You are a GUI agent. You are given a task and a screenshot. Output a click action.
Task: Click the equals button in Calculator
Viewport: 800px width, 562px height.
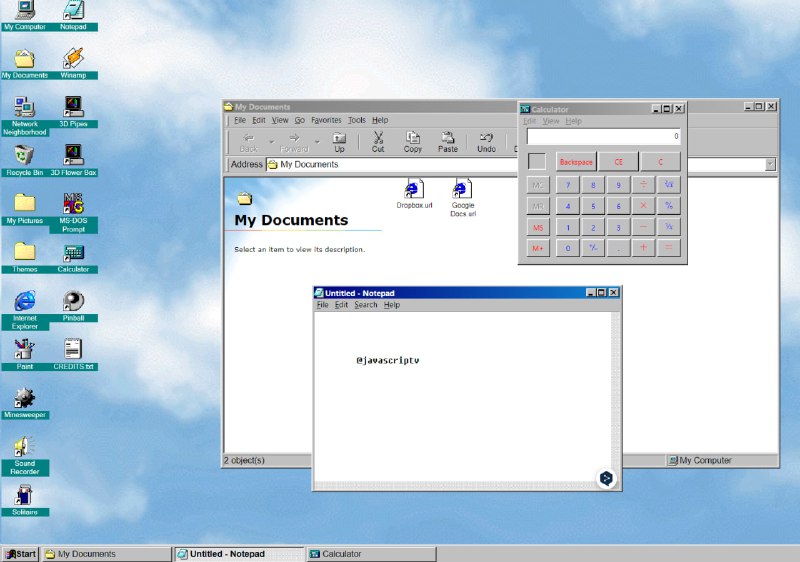(x=668, y=248)
